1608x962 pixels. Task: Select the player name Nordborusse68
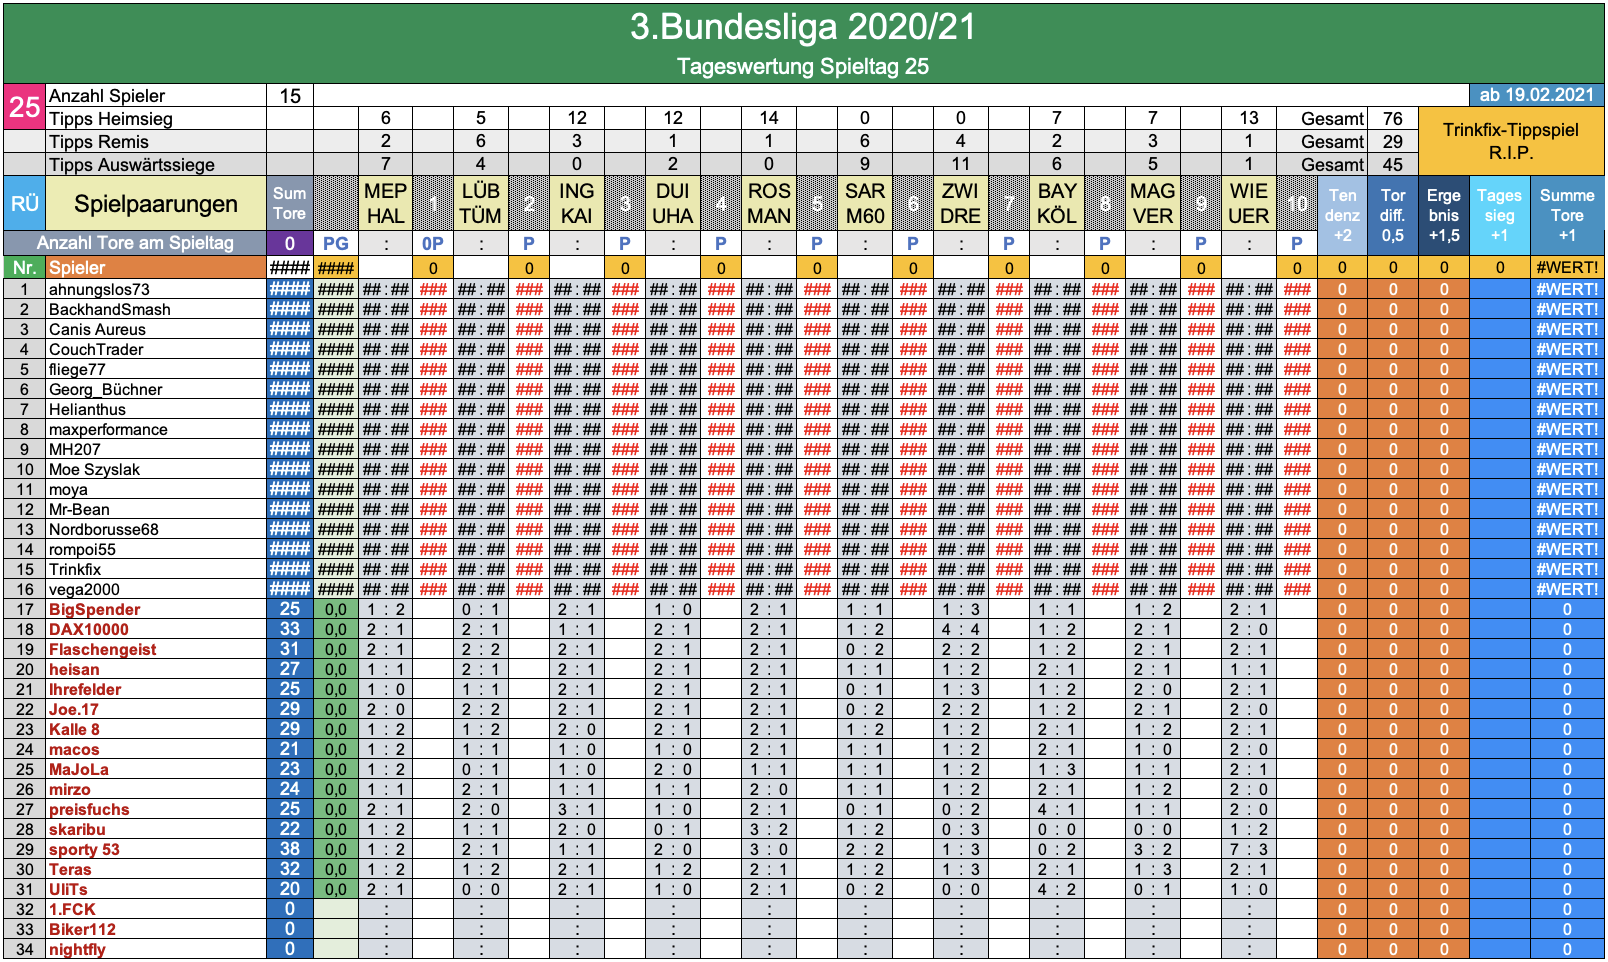(104, 529)
